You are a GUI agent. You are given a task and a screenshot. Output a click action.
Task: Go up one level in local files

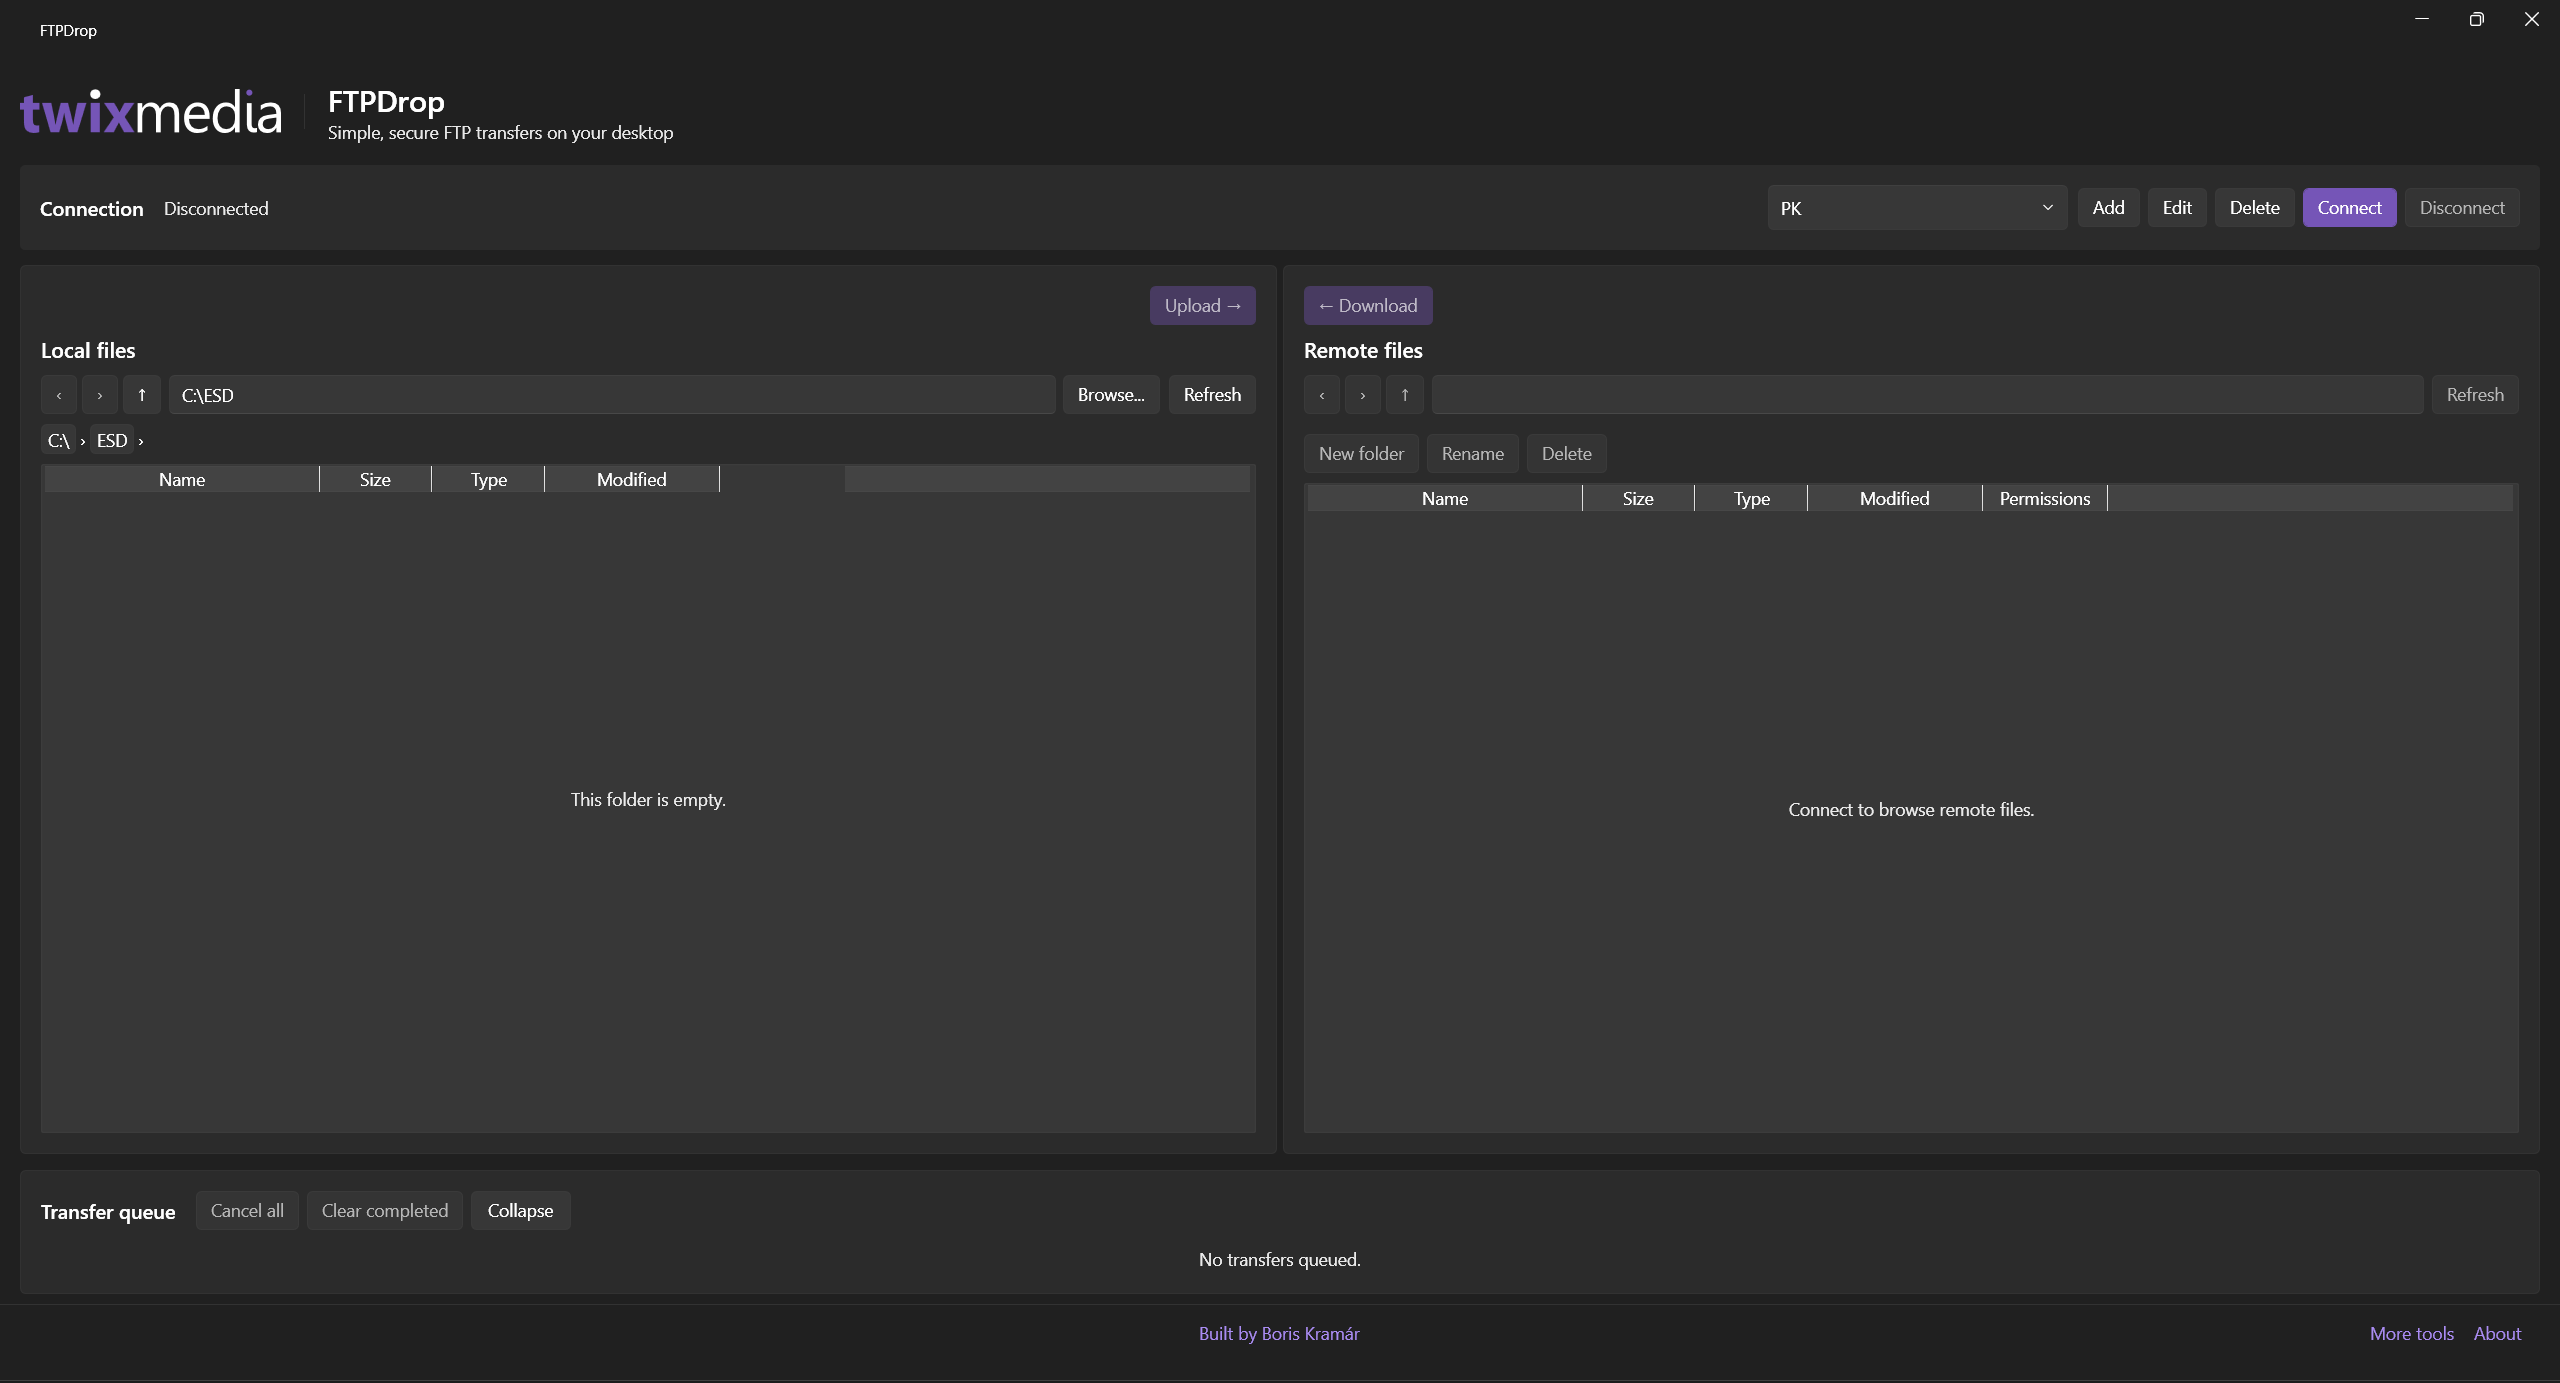[142, 395]
